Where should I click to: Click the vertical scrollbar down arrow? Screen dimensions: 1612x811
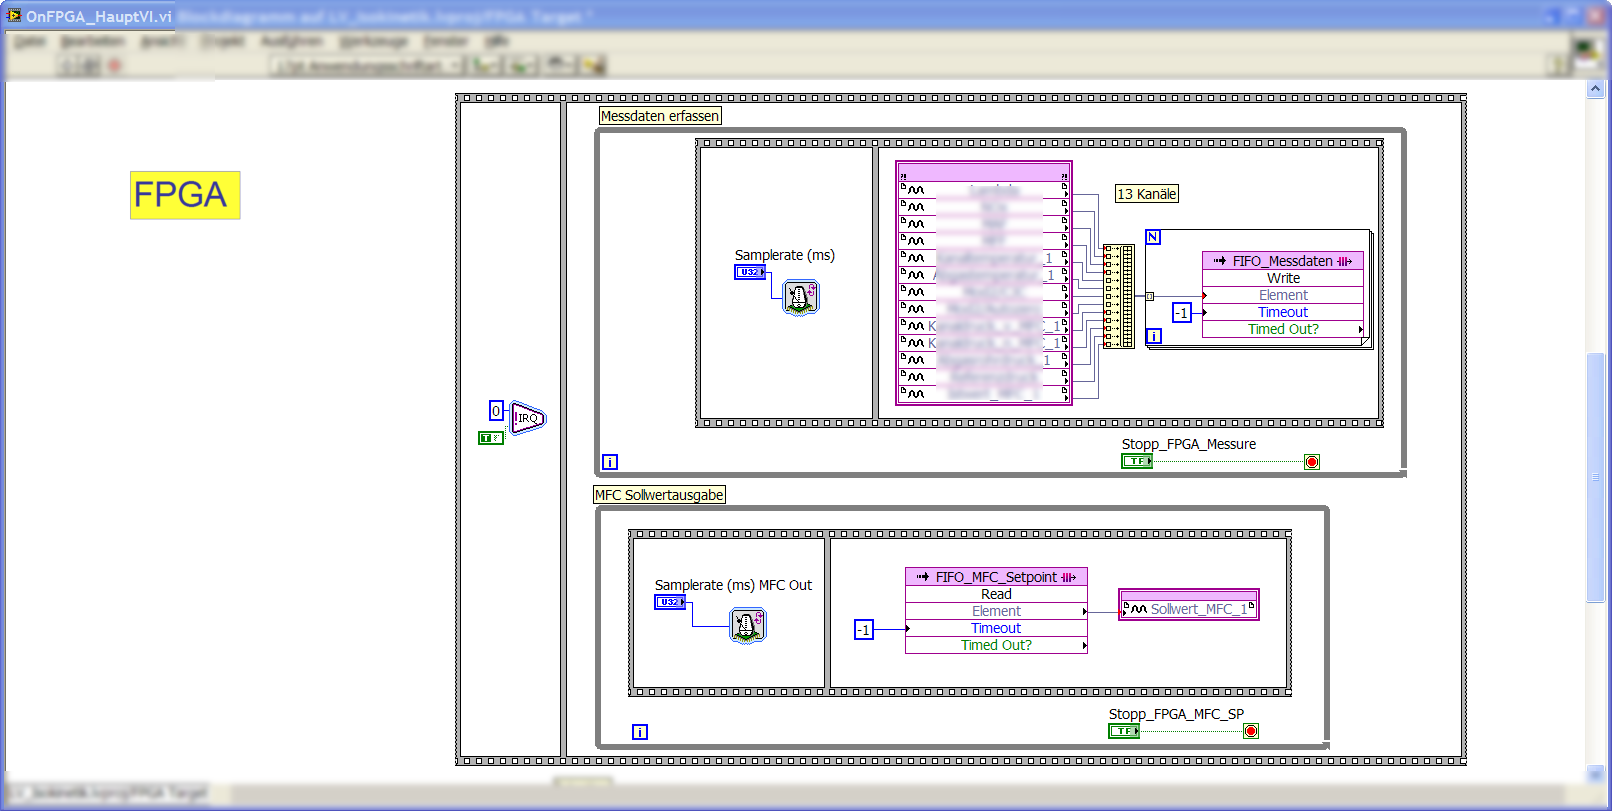click(1595, 774)
